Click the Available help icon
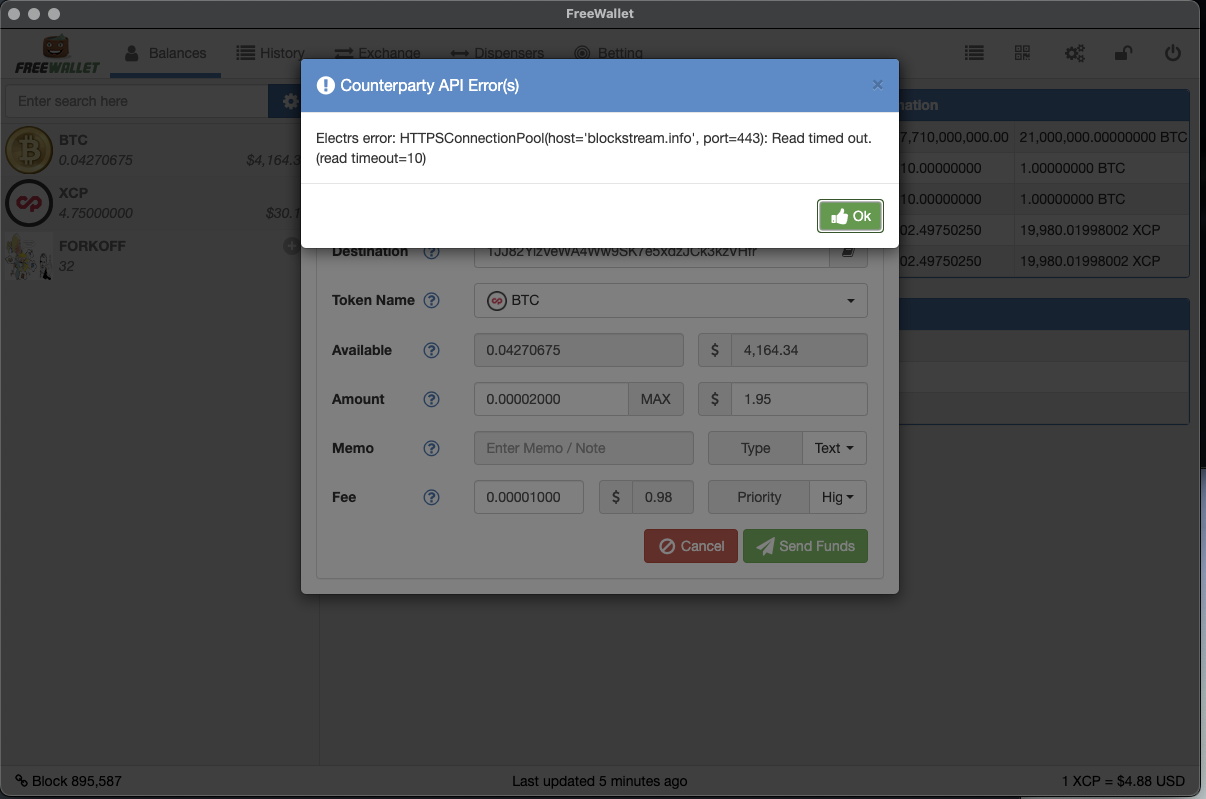1206x799 pixels. tap(431, 350)
